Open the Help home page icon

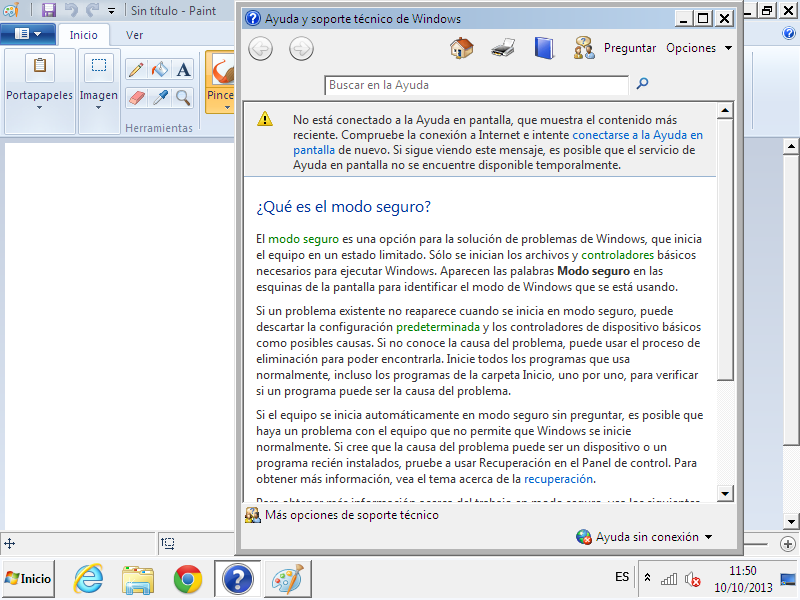462,48
